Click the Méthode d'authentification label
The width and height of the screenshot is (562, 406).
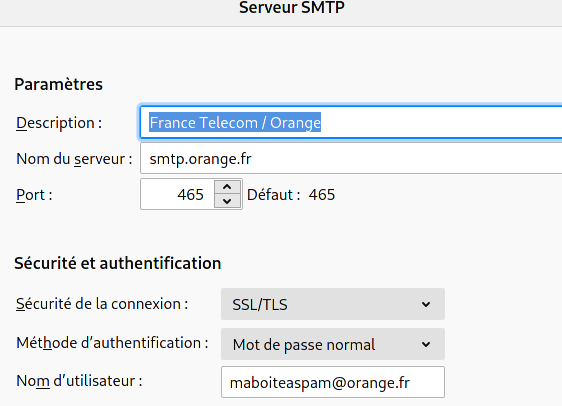point(113,343)
